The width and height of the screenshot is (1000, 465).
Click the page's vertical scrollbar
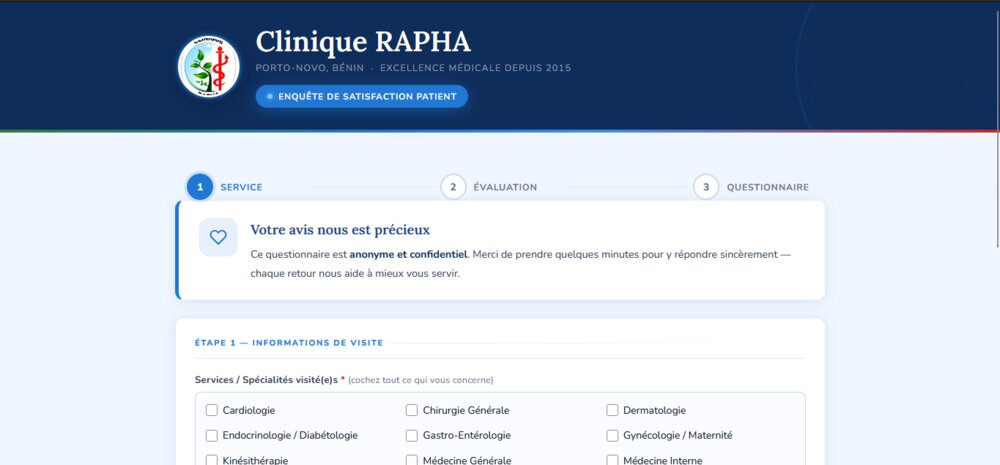997,128
